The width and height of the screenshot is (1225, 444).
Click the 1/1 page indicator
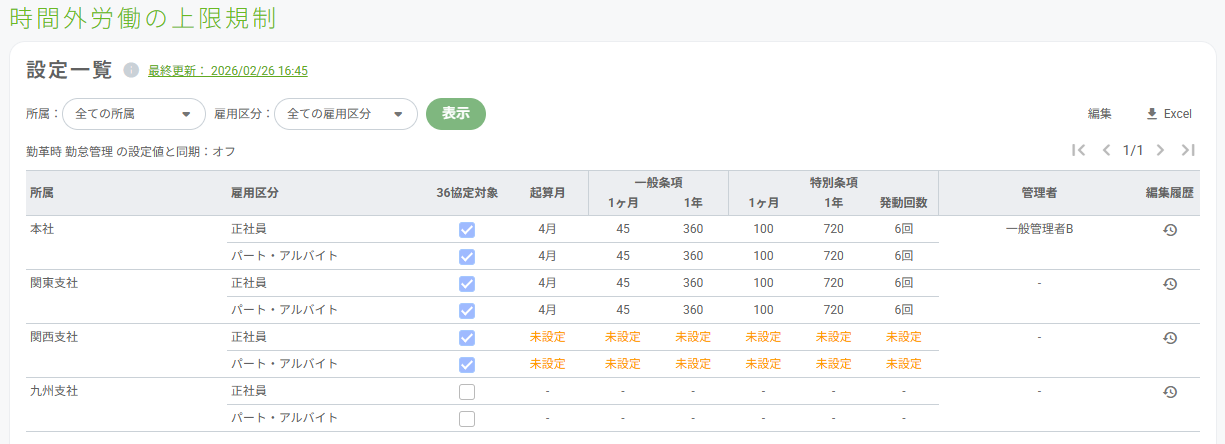1133,150
